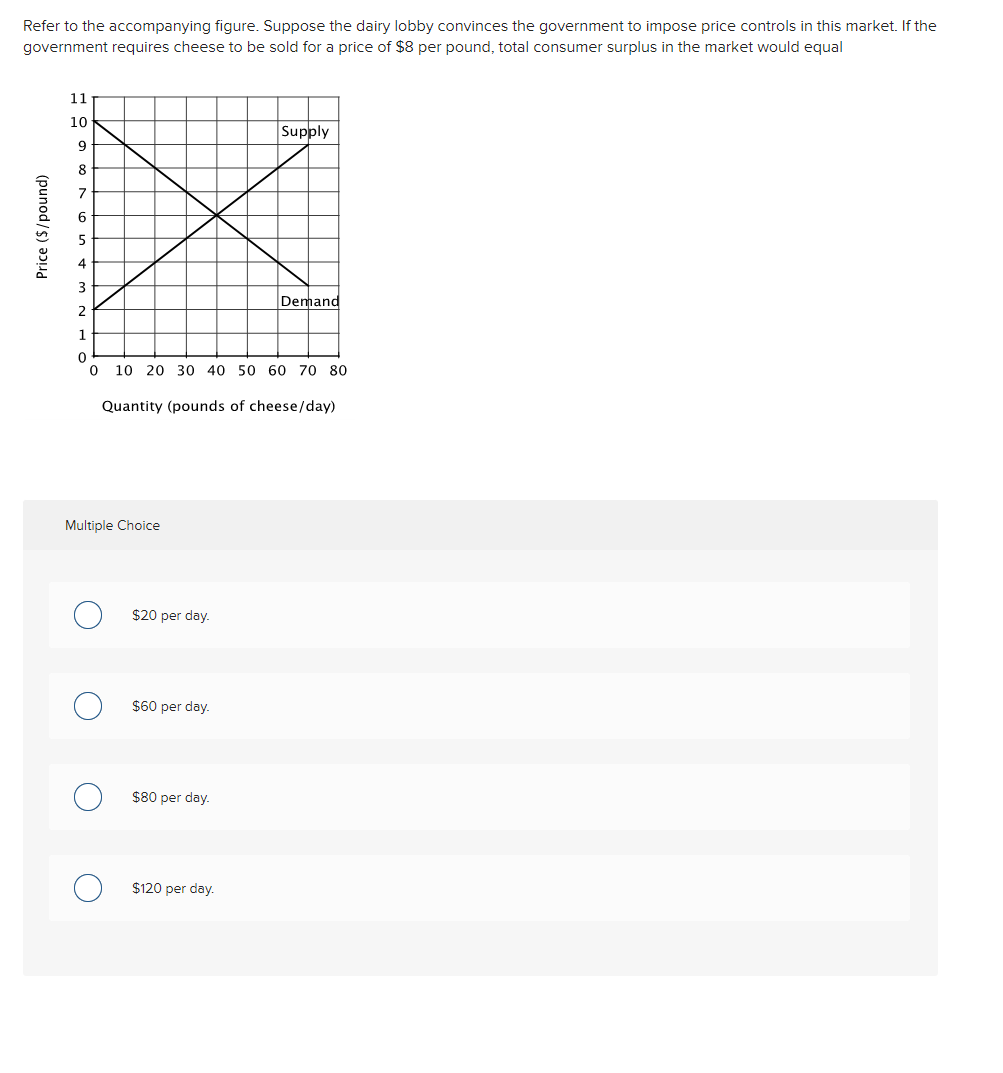Select the $20 per day radio button
Image resolution: width=1003 pixels, height=1073 pixels.
tap(87, 615)
